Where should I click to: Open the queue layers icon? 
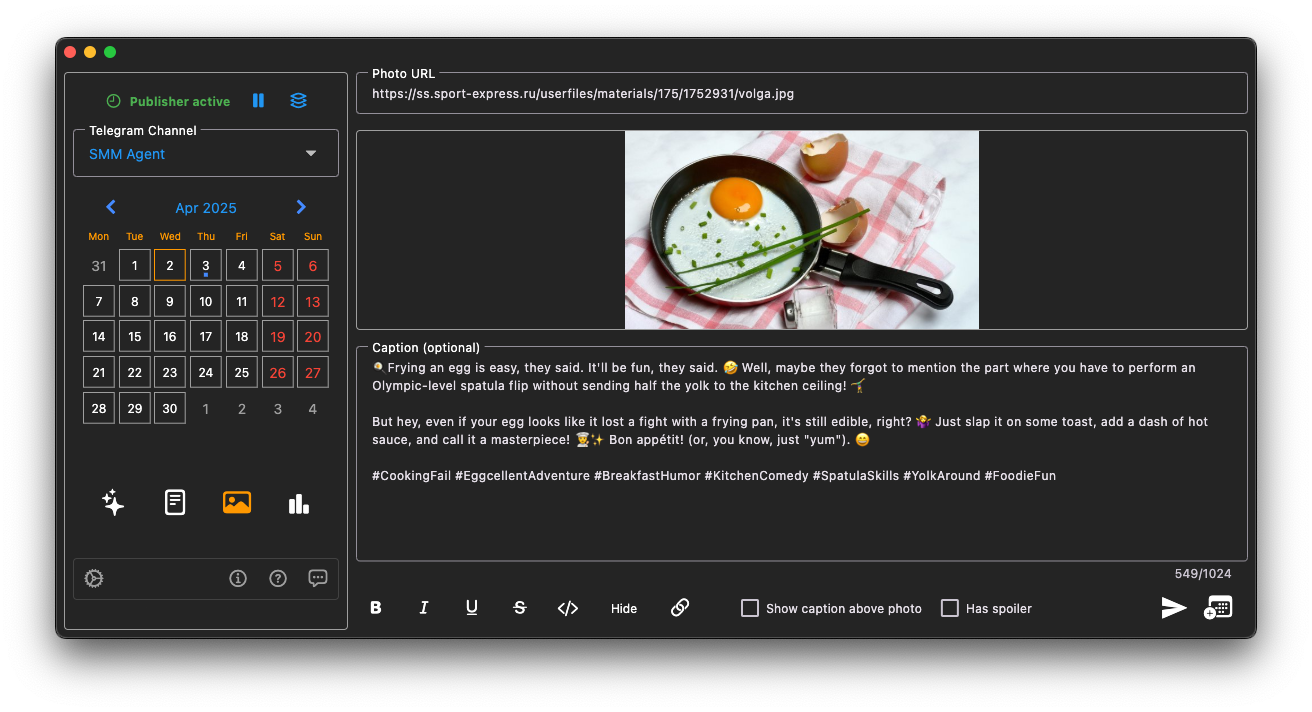point(298,101)
